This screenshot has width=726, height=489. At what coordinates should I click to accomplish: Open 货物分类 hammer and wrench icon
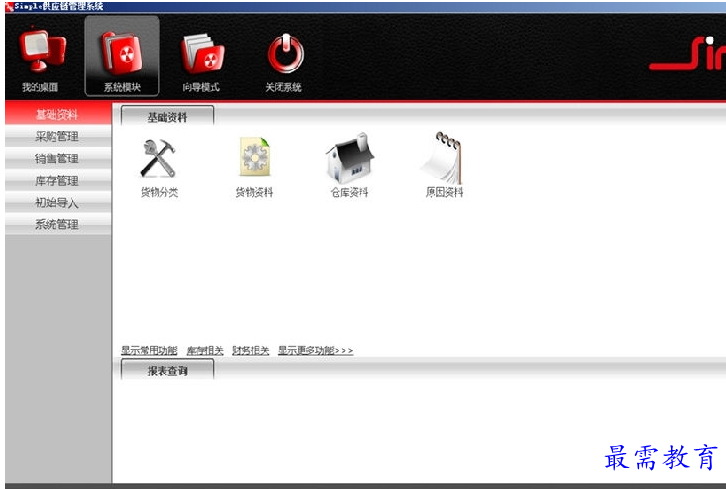coord(158,158)
